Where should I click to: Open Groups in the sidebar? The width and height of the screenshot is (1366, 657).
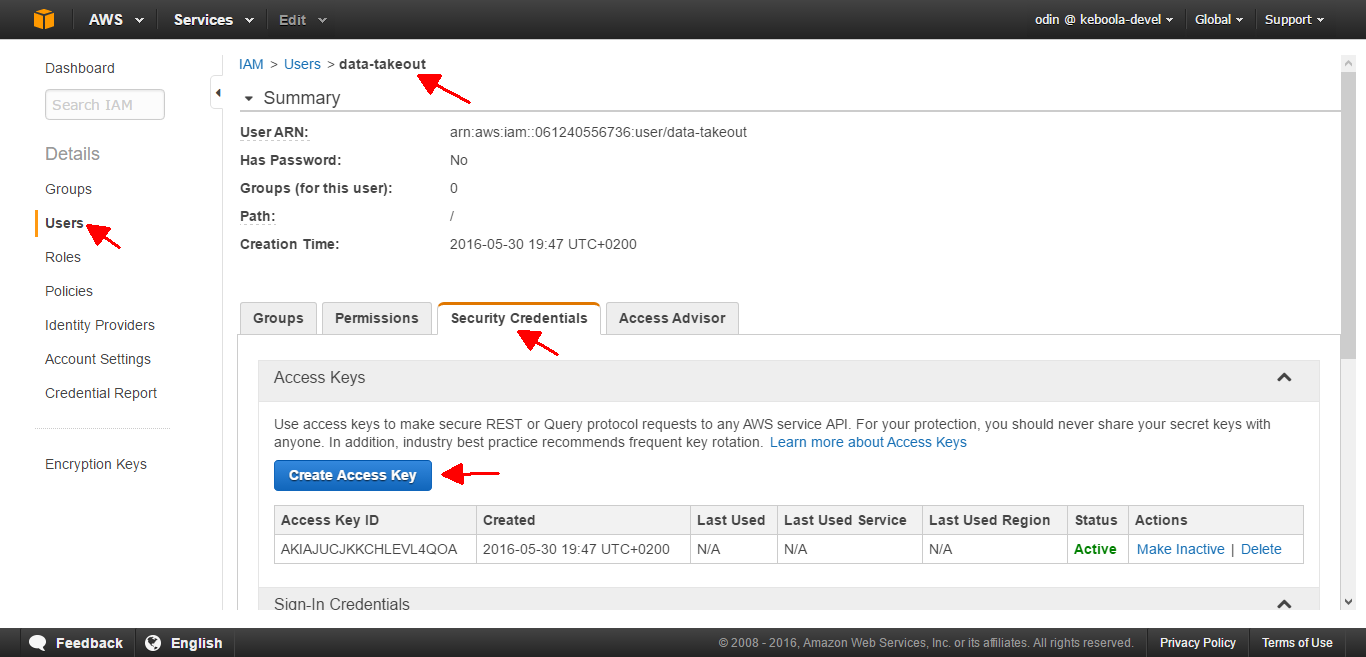pyautogui.click(x=68, y=189)
